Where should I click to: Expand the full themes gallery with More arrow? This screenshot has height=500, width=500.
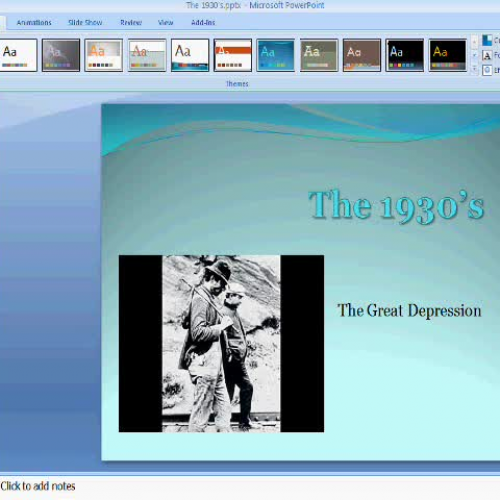click(474, 69)
